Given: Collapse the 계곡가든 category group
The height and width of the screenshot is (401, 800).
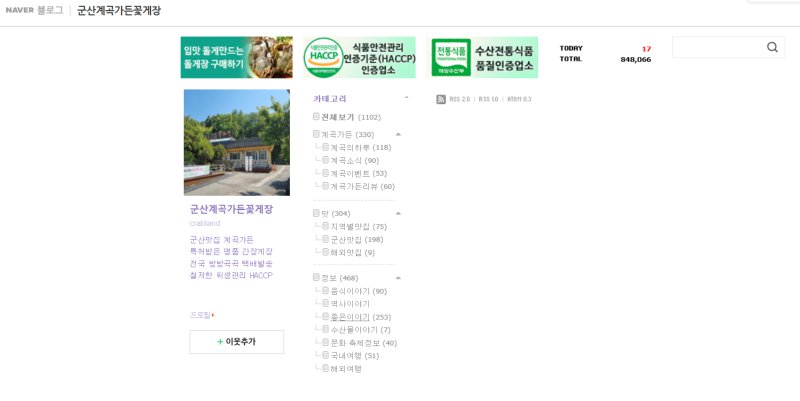Looking at the screenshot, I should pyautogui.click(x=398, y=135).
